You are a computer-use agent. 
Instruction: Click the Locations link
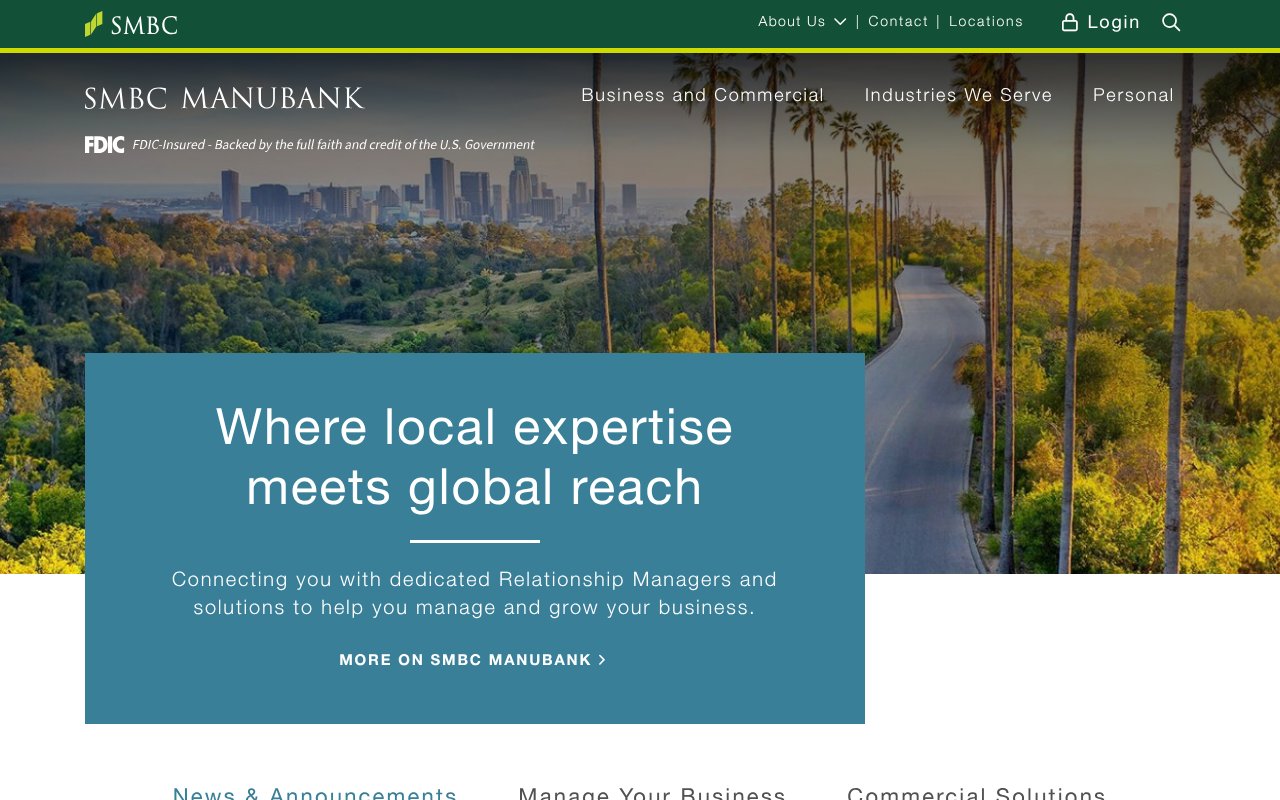coord(985,21)
